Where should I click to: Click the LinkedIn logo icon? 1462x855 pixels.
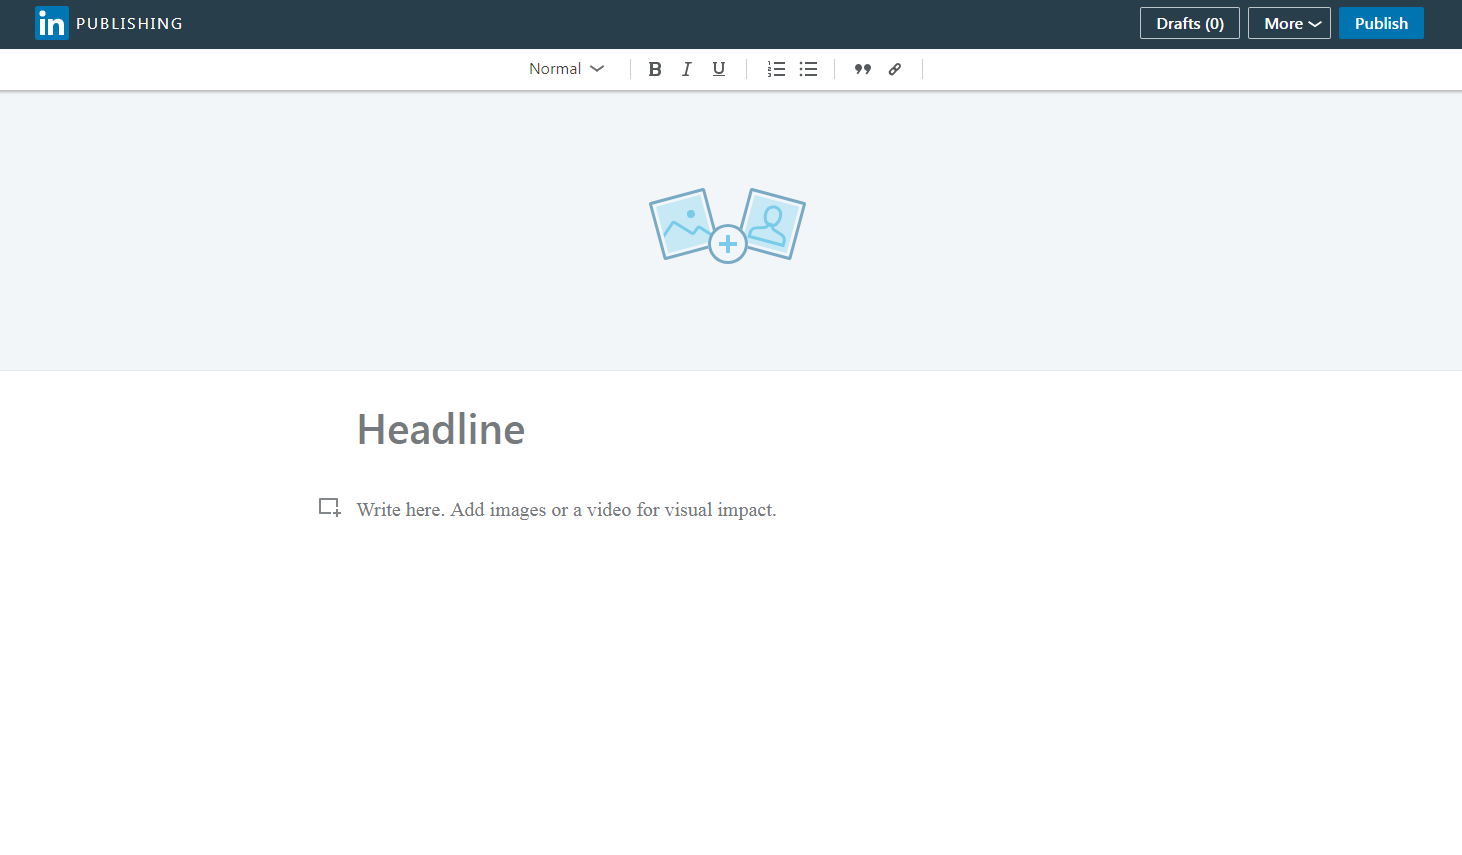click(52, 23)
